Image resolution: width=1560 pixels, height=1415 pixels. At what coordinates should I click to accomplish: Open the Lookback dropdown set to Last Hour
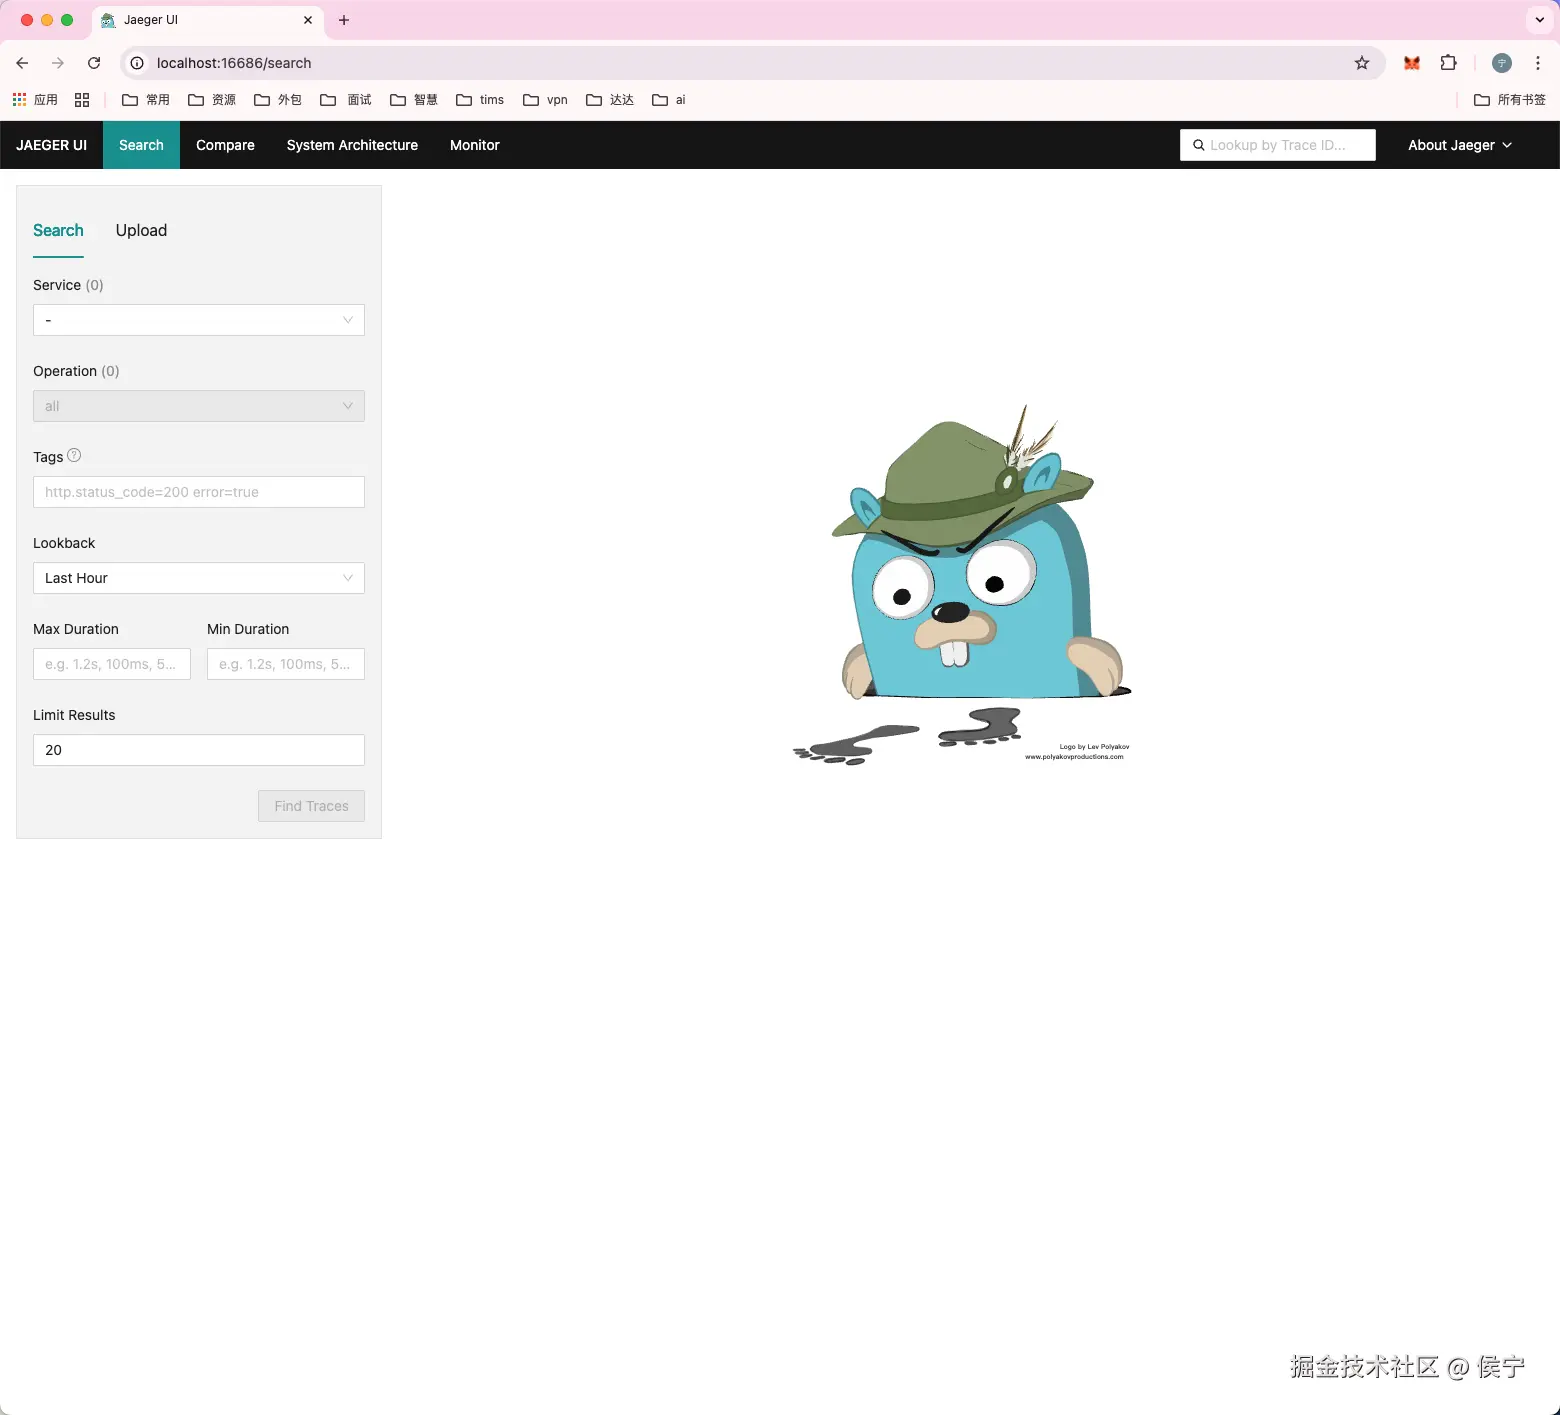pyautogui.click(x=199, y=578)
